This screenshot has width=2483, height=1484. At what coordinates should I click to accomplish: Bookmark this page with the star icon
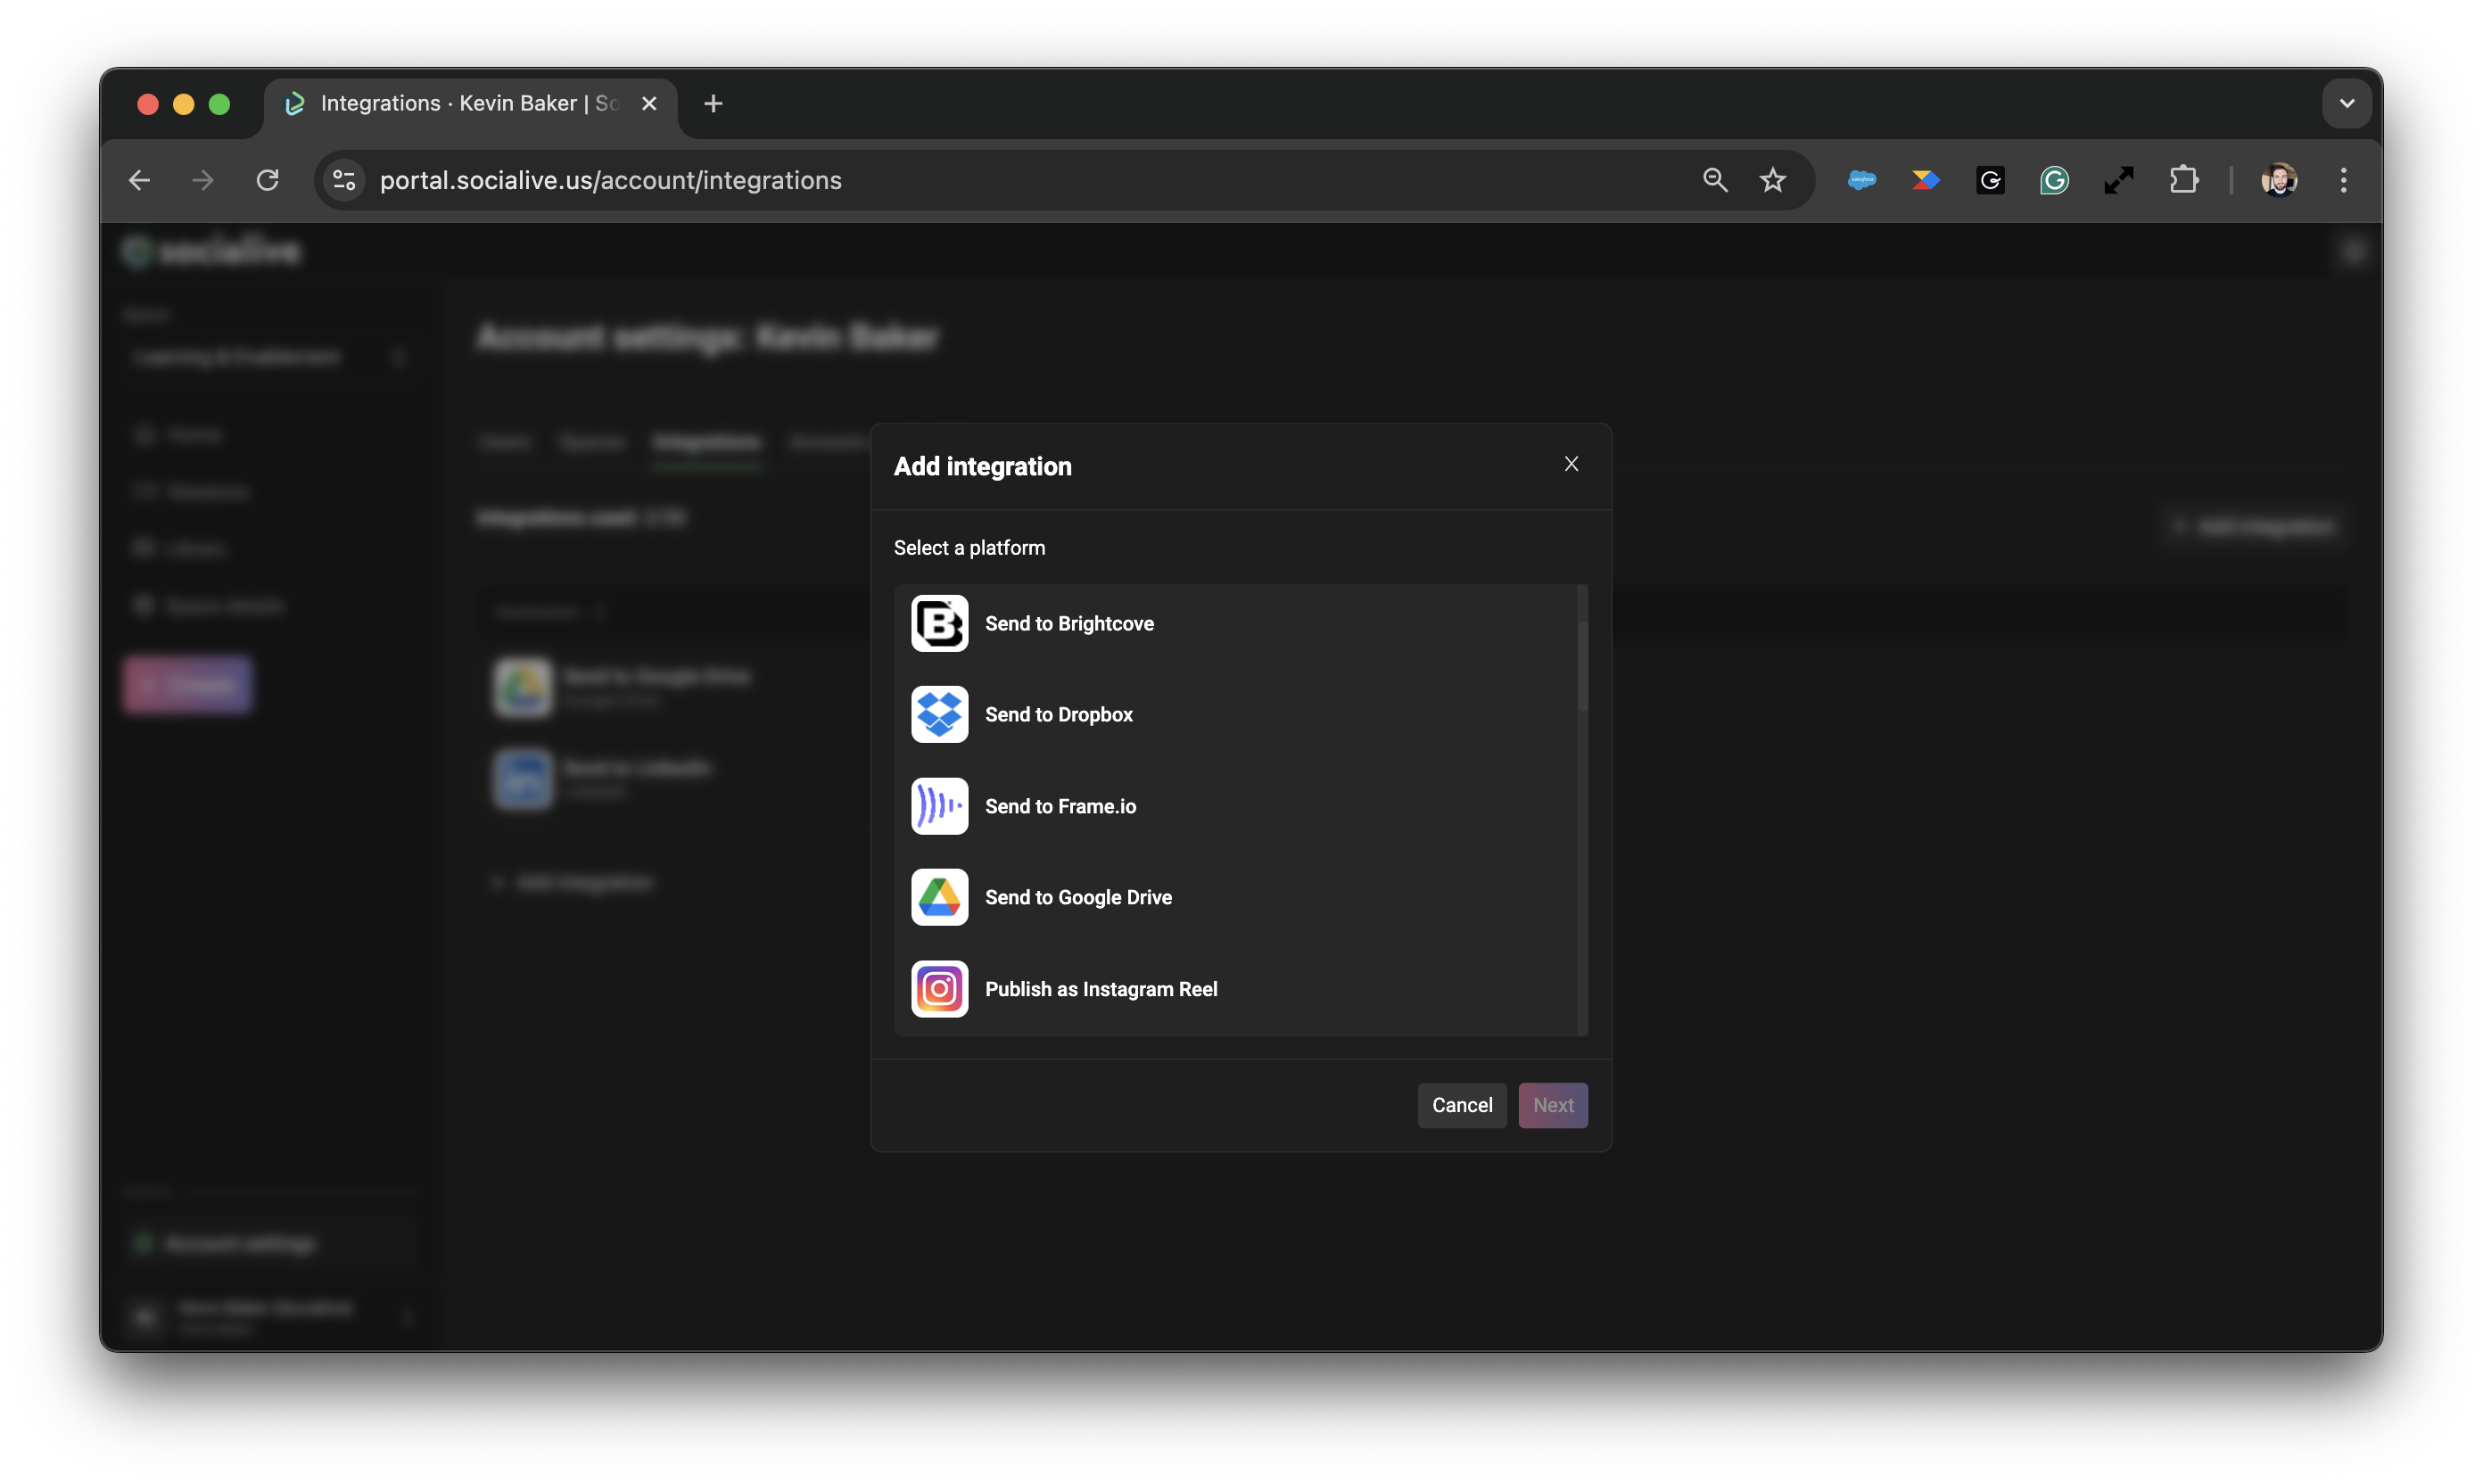(1773, 180)
